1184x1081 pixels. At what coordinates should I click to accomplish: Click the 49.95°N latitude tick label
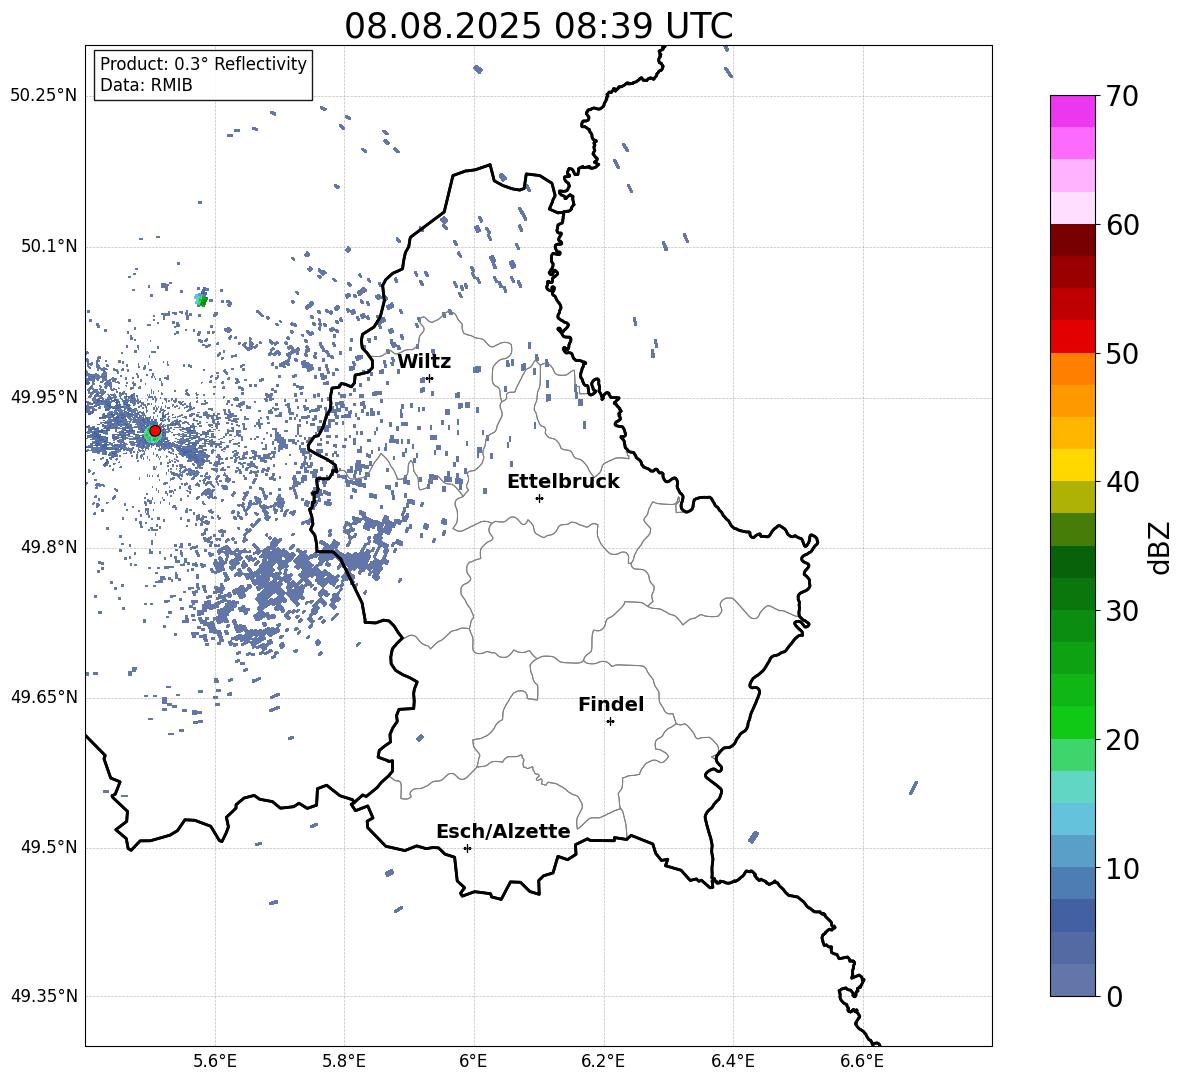[44, 397]
